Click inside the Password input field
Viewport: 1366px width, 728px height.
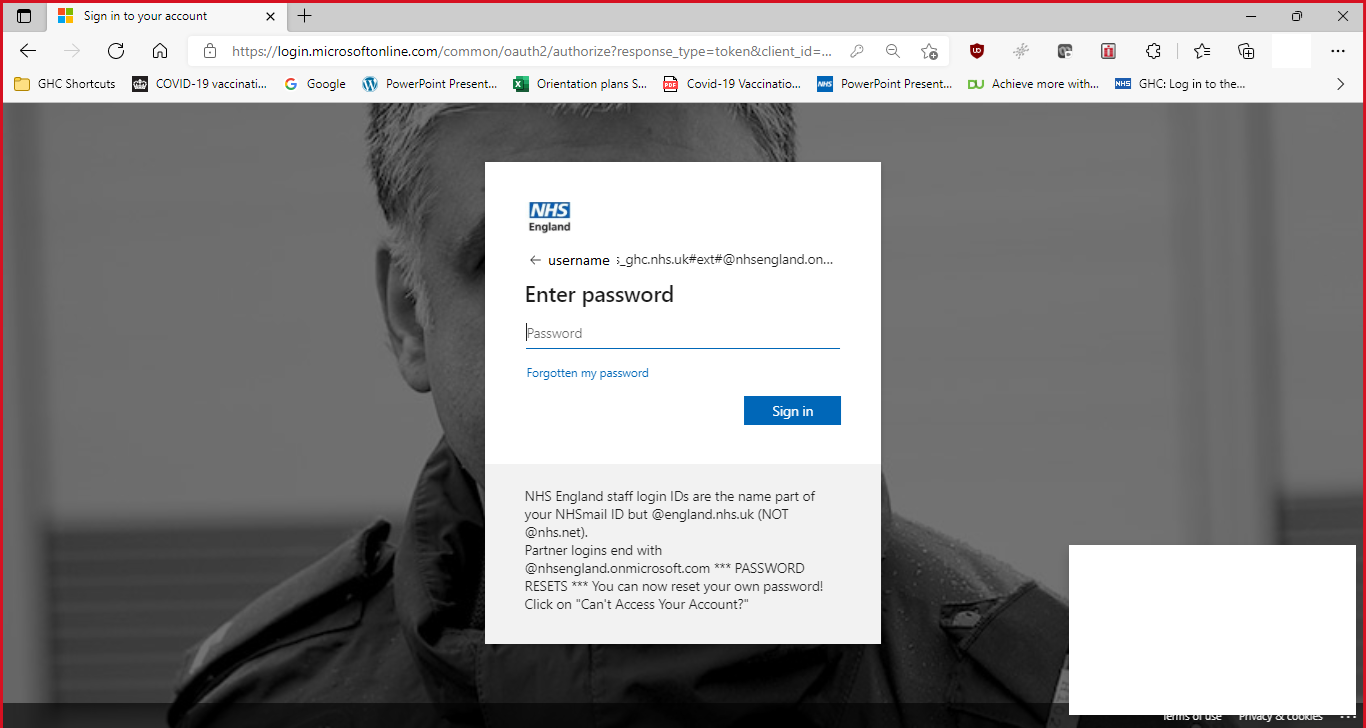point(683,332)
